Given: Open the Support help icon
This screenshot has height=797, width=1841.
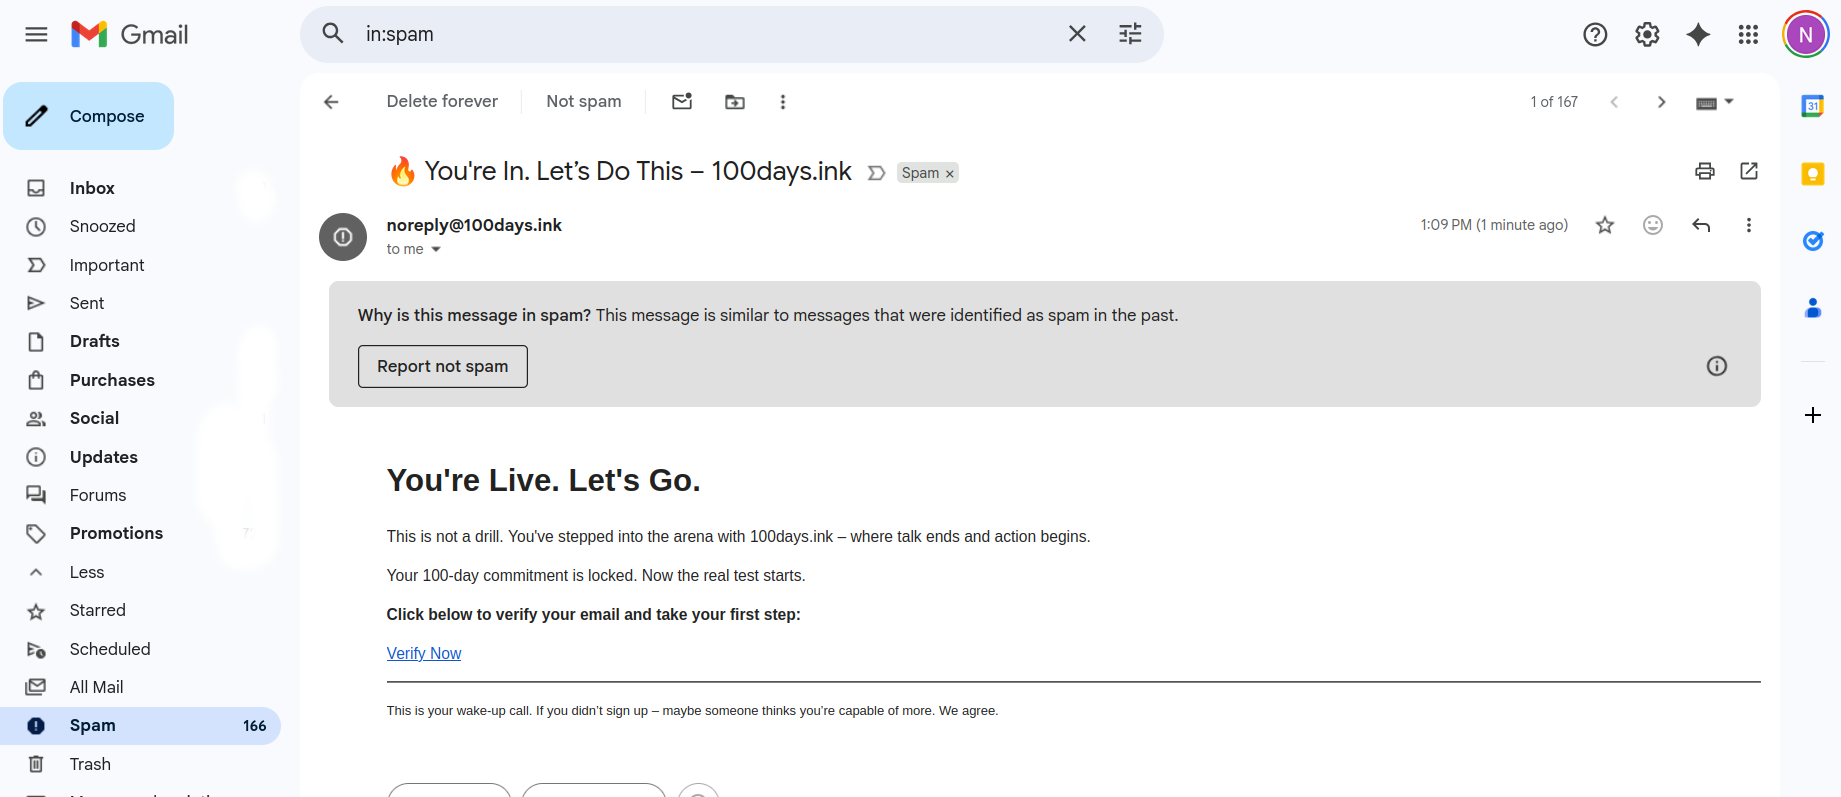Looking at the screenshot, I should click(x=1595, y=35).
